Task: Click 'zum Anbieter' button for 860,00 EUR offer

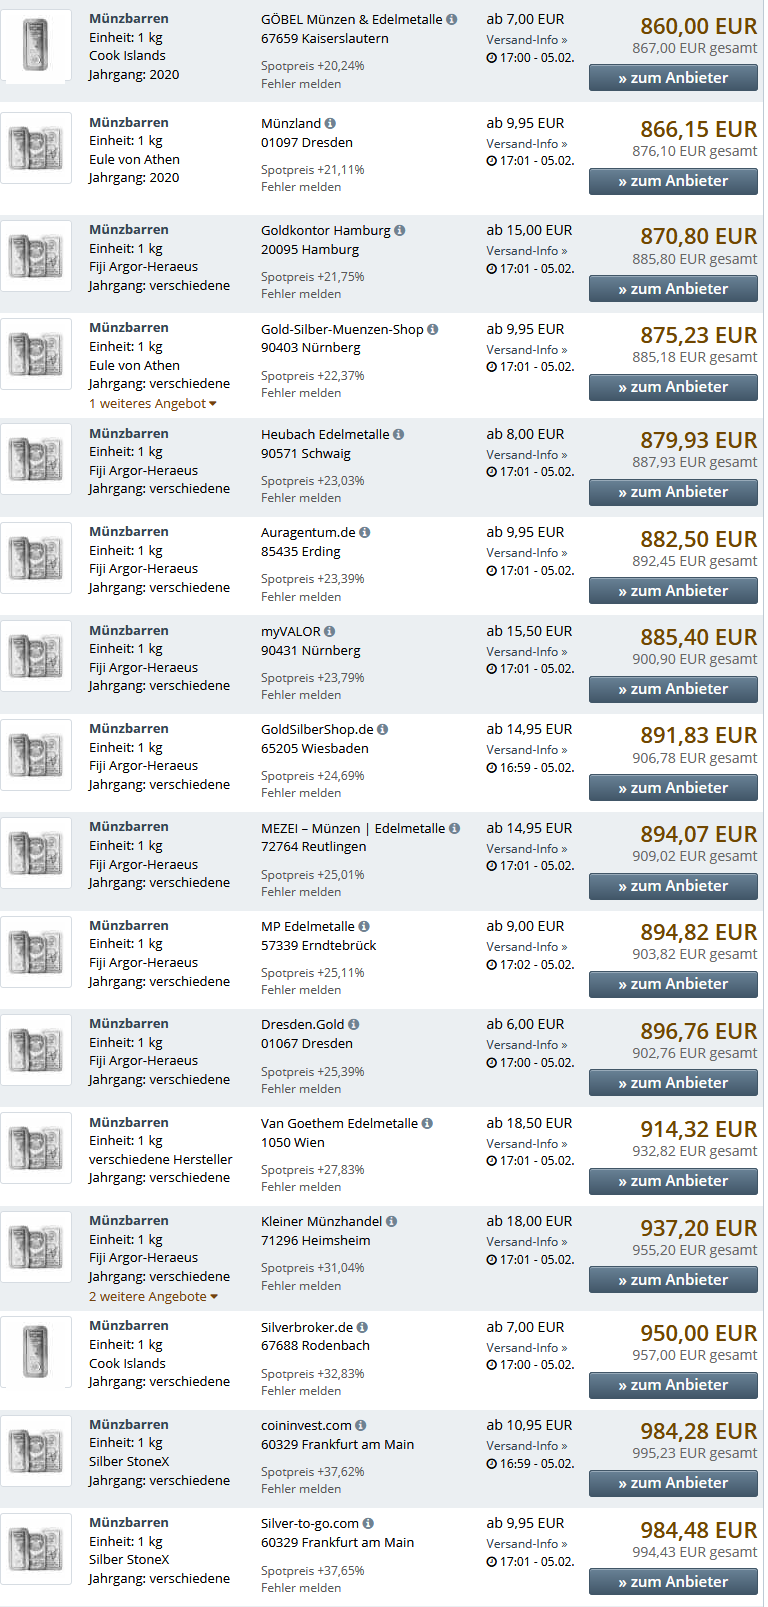Action: tap(673, 78)
